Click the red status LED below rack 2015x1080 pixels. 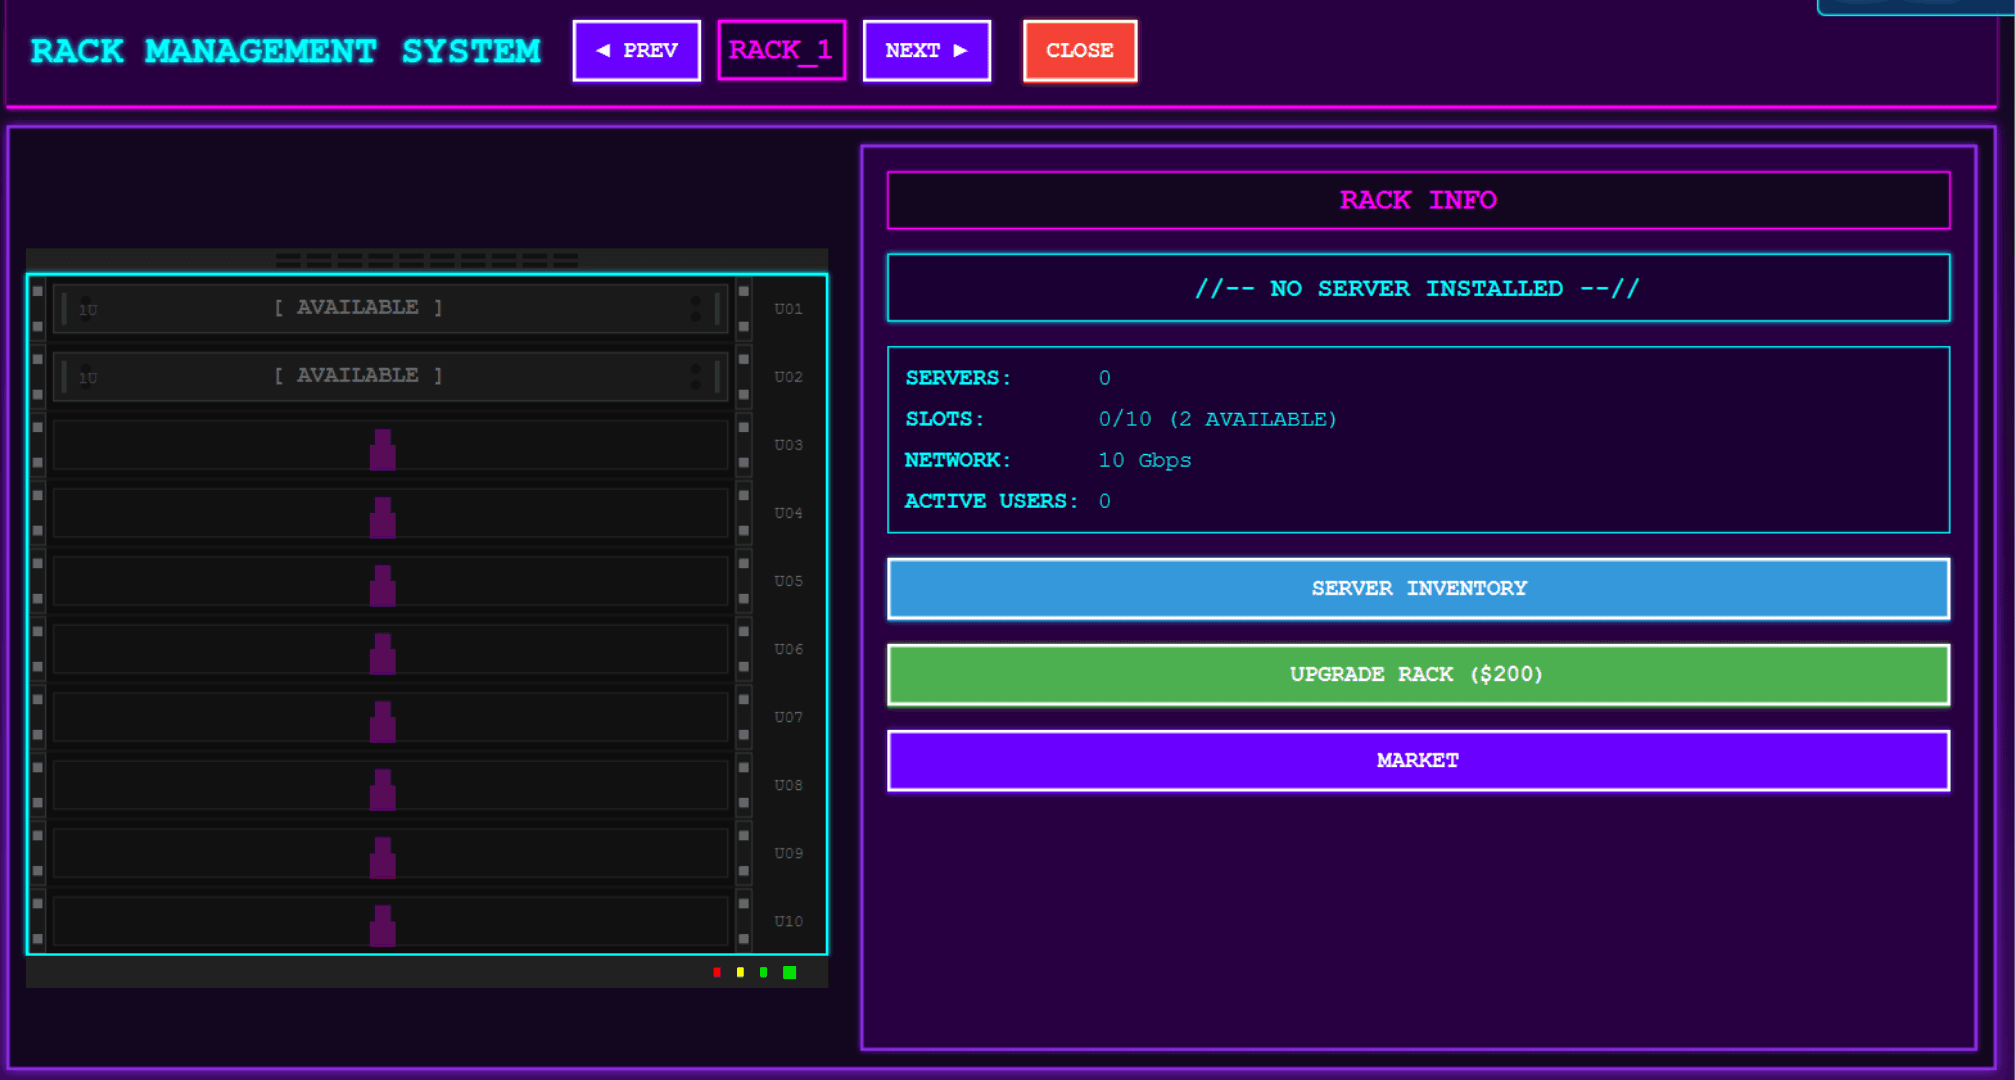pos(717,972)
